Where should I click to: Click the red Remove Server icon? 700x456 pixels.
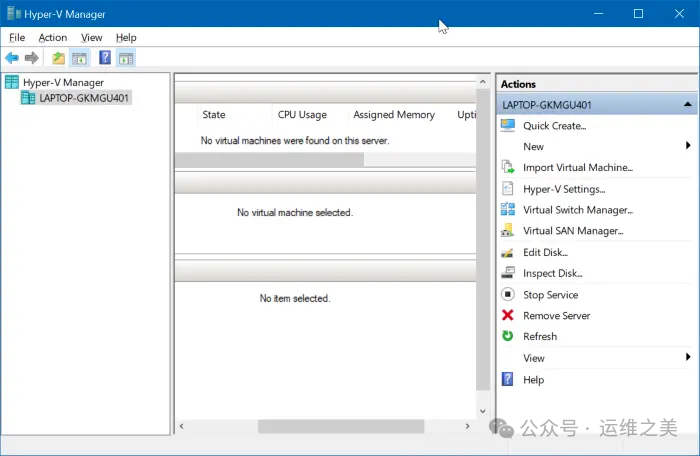click(507, 316)
